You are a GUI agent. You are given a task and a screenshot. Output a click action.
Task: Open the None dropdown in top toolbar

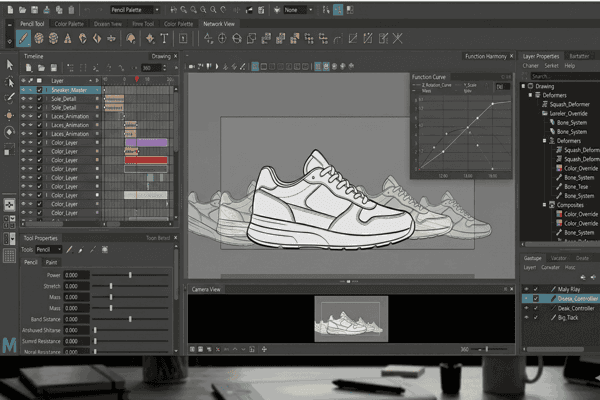(x=298, y=10)
